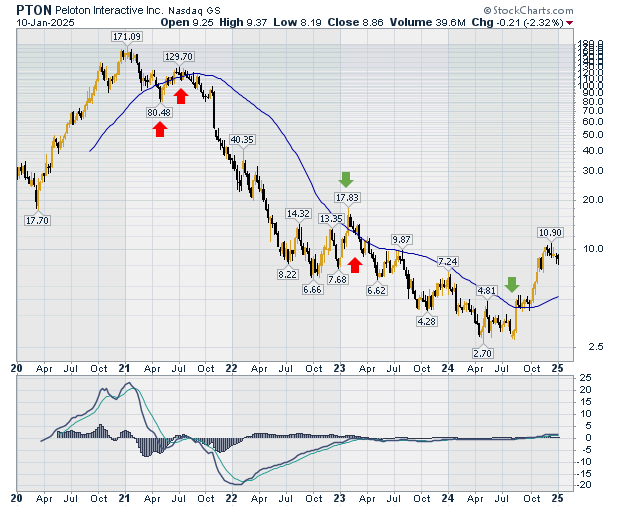Click the 9.87 price label

point(401,240)
